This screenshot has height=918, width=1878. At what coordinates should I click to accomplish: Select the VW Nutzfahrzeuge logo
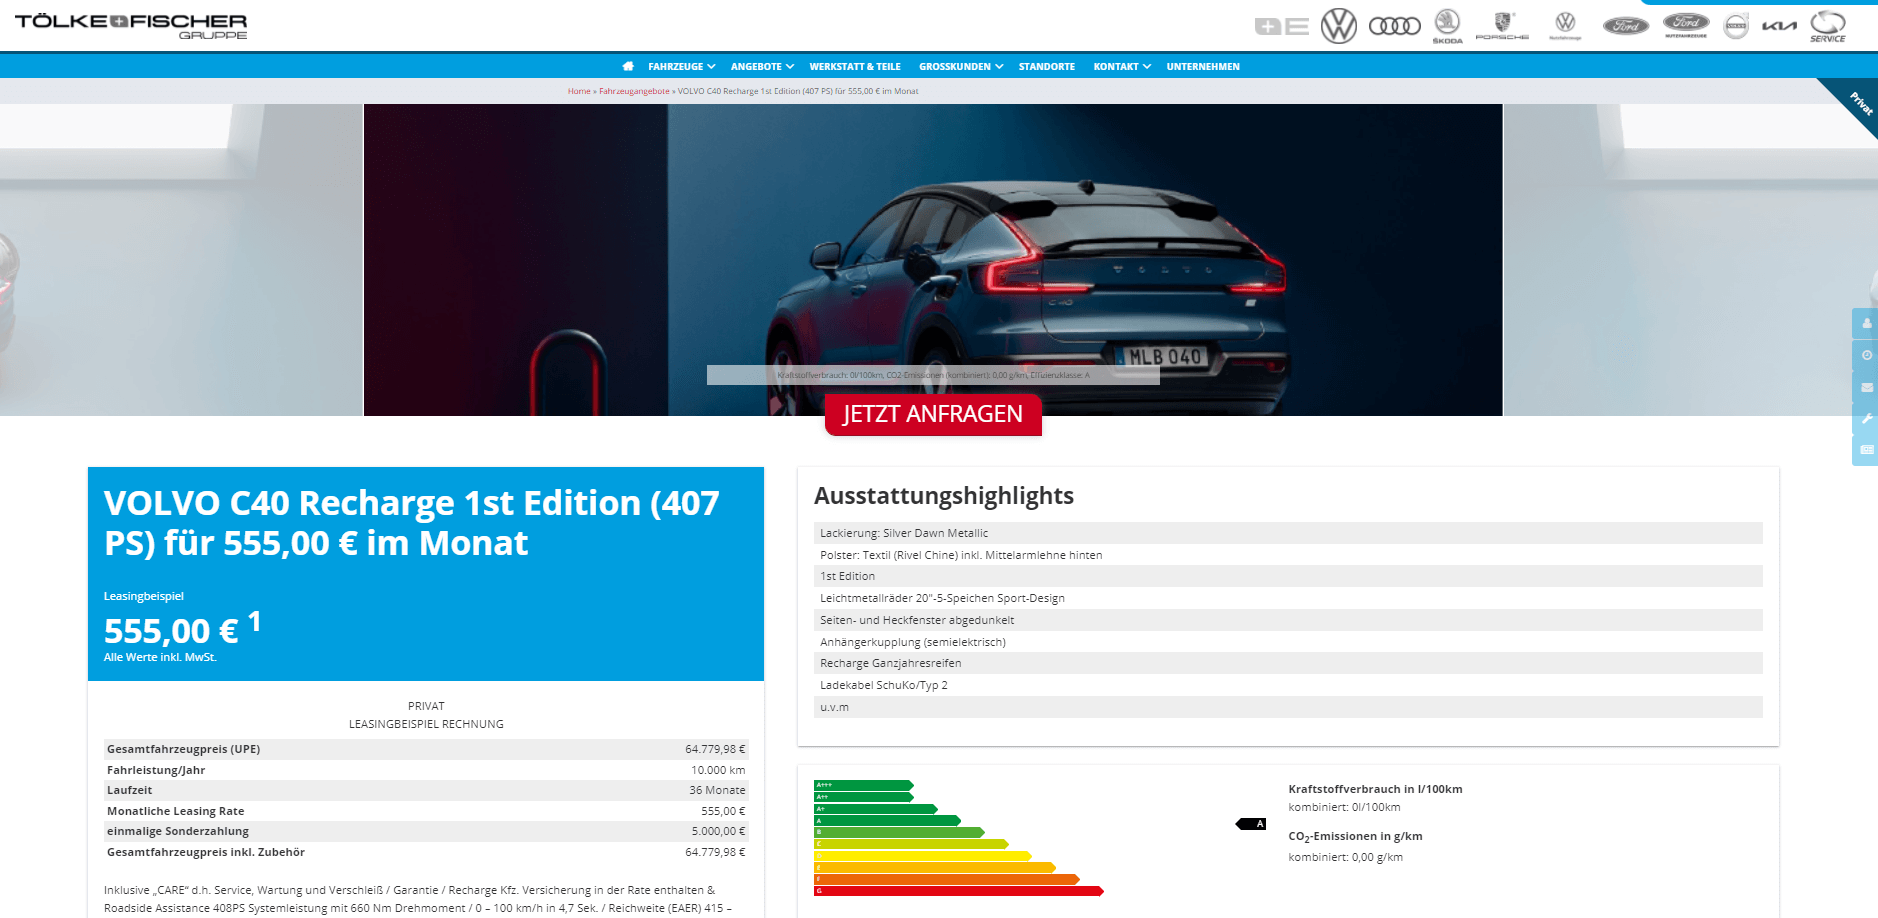pos(1566,26)
